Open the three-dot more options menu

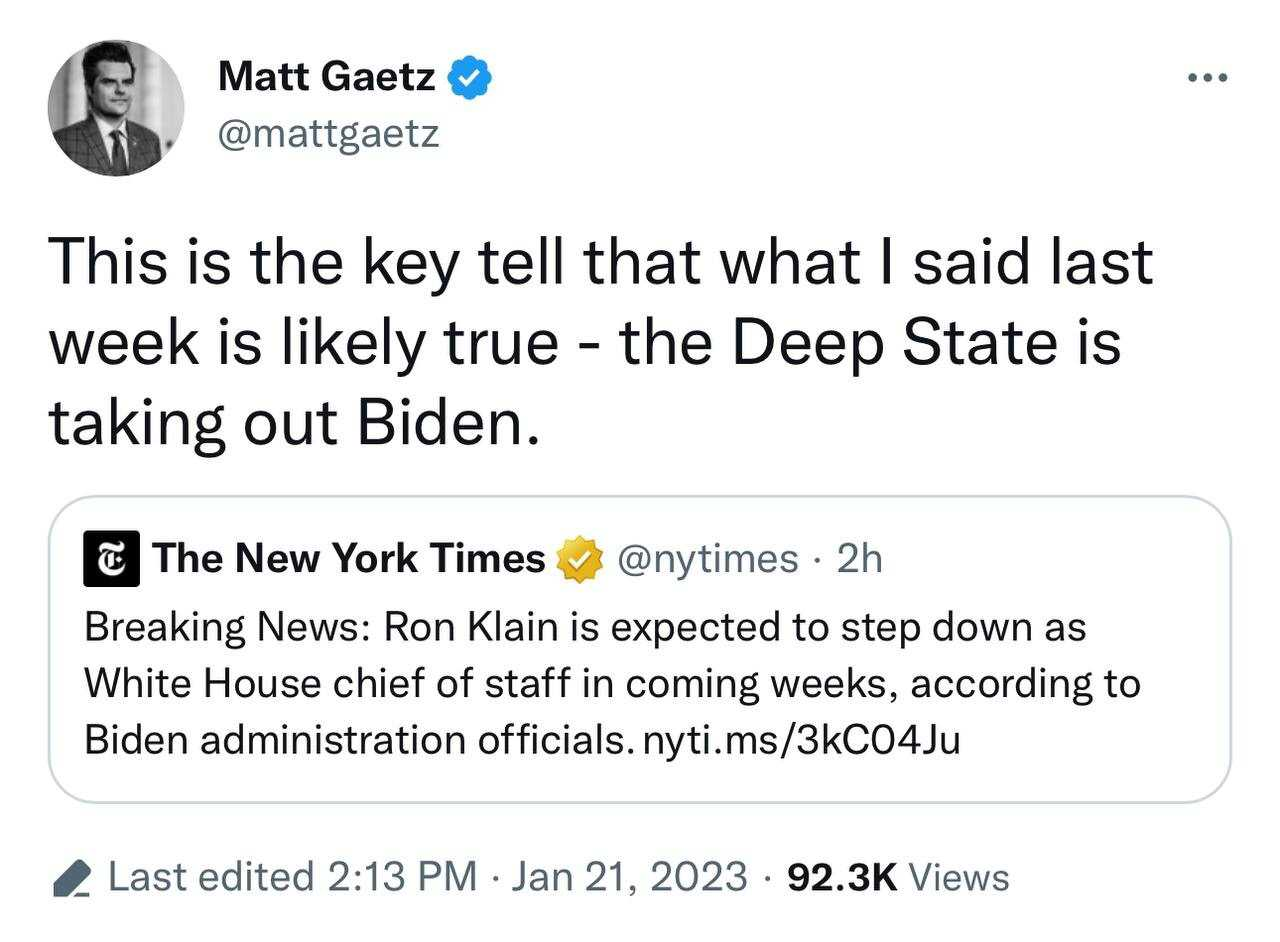[1208, 78]
